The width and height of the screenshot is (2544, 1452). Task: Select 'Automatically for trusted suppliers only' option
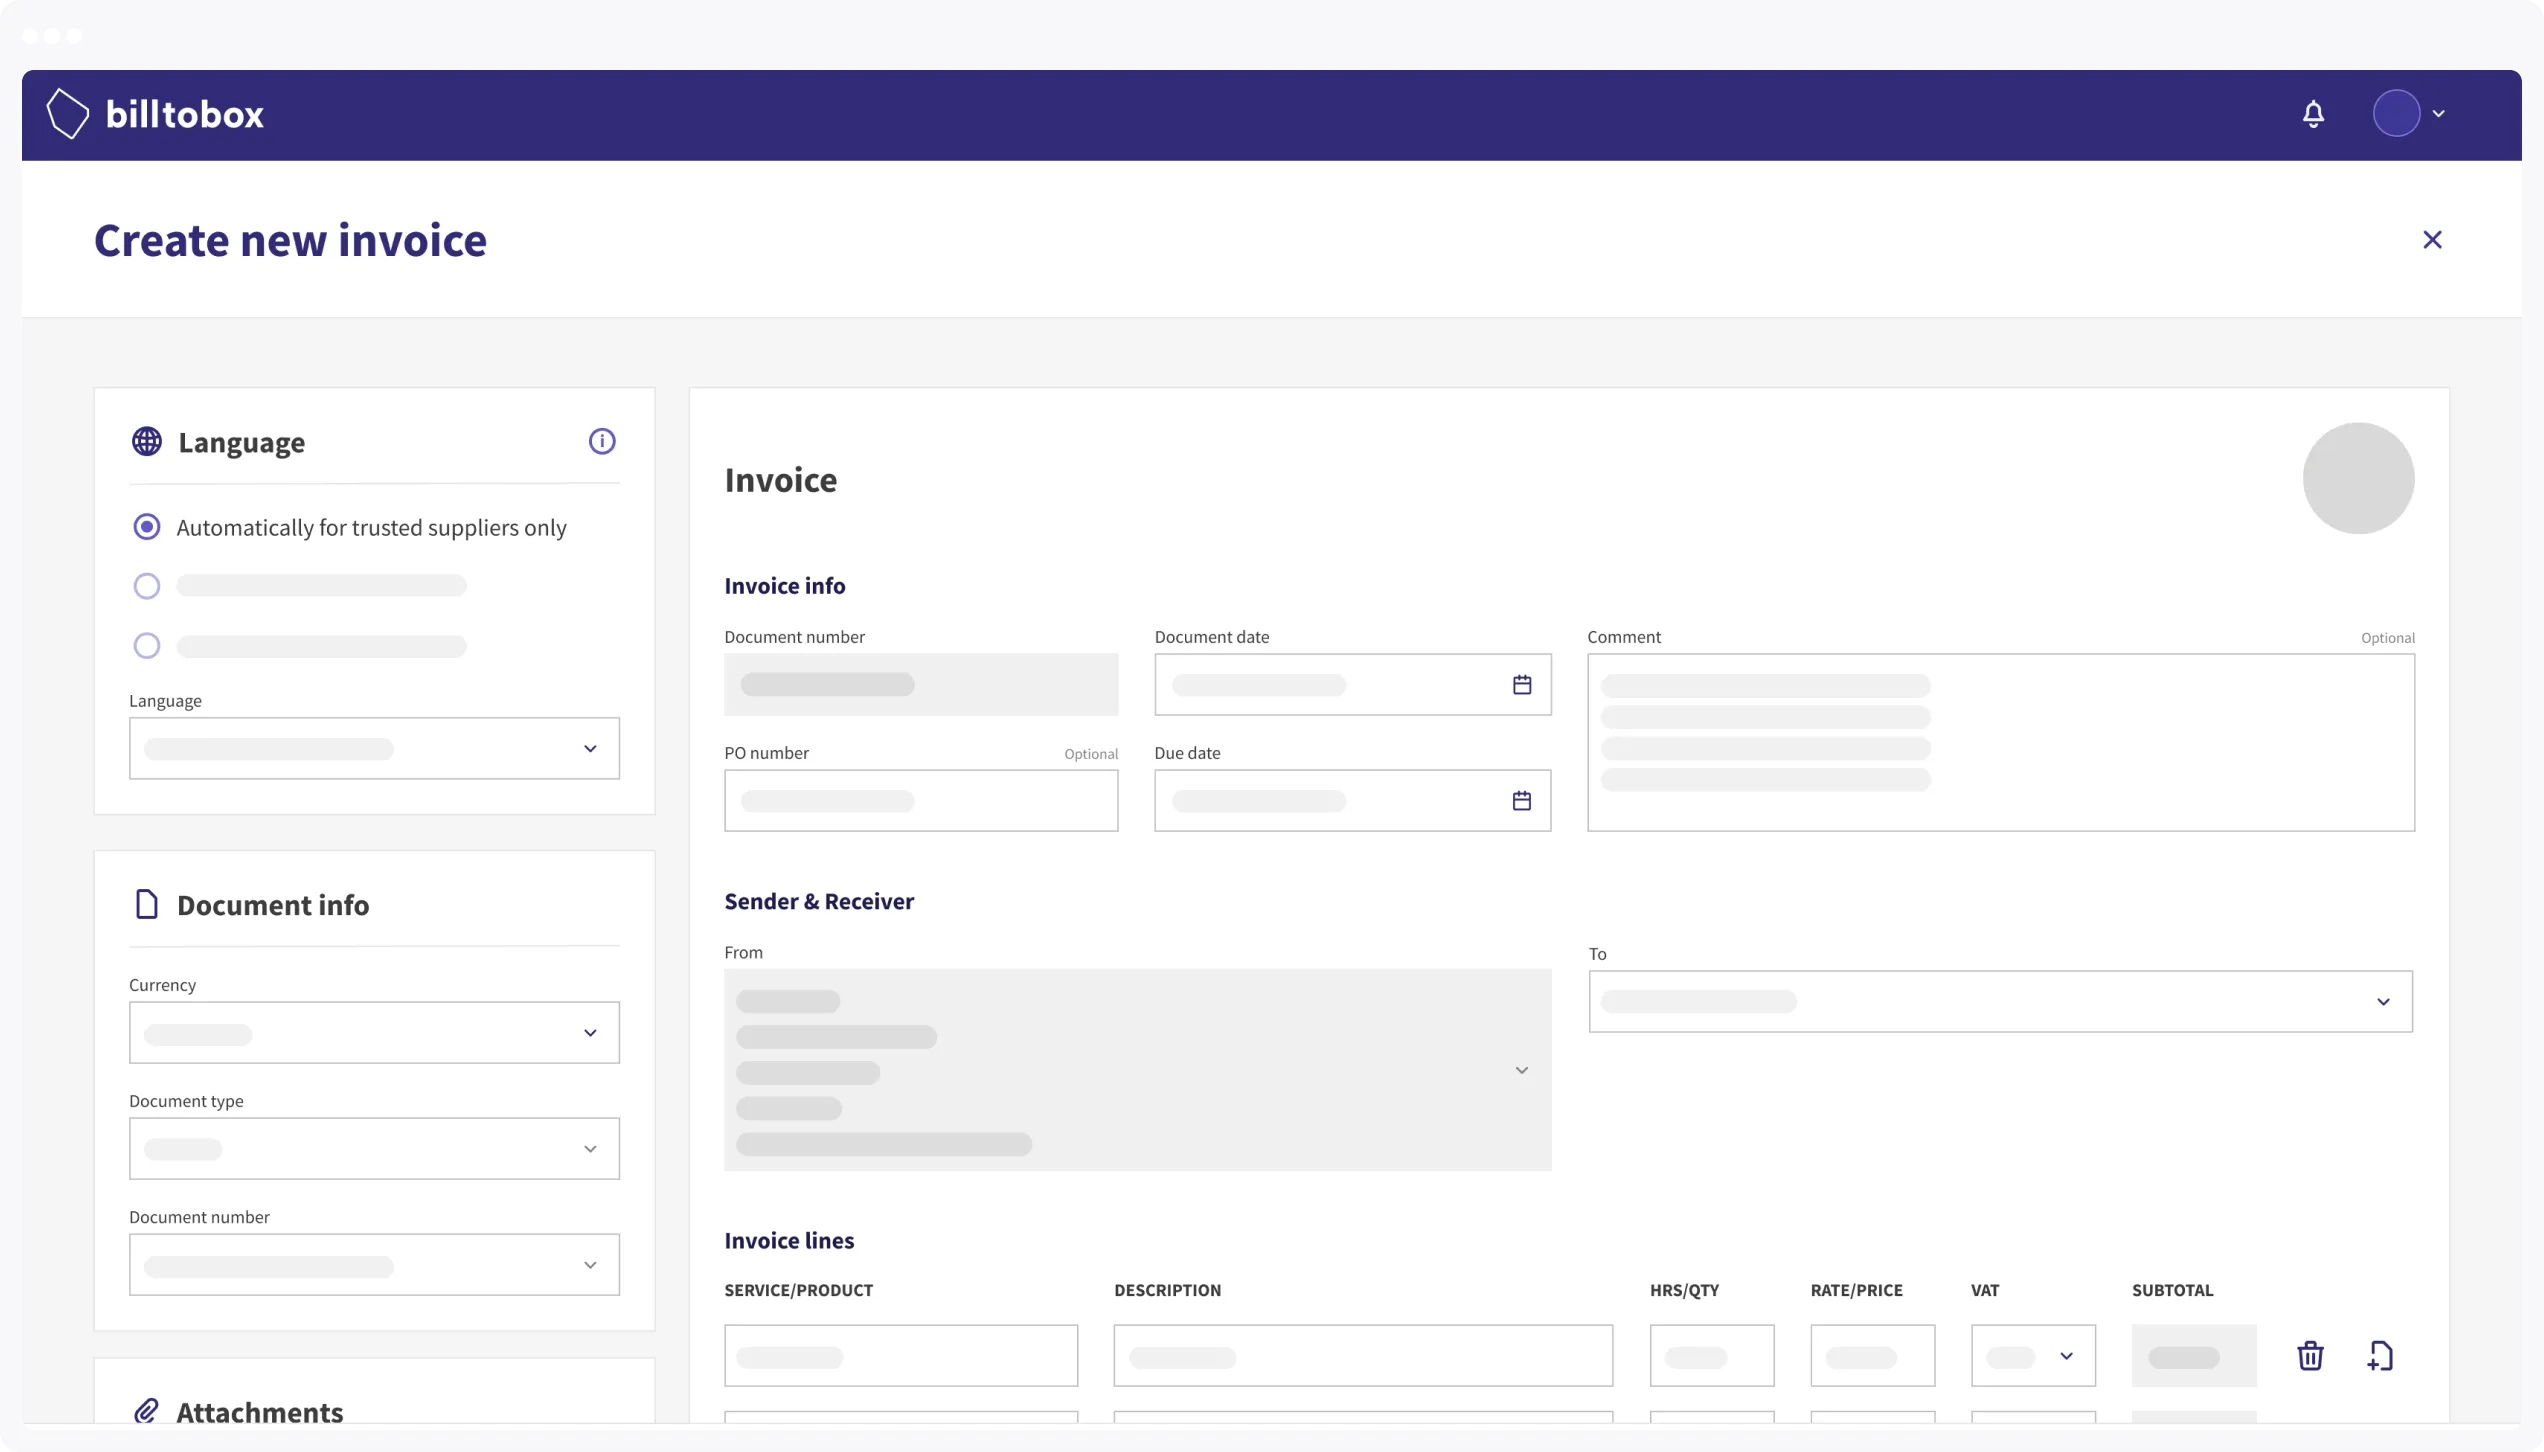147,526
